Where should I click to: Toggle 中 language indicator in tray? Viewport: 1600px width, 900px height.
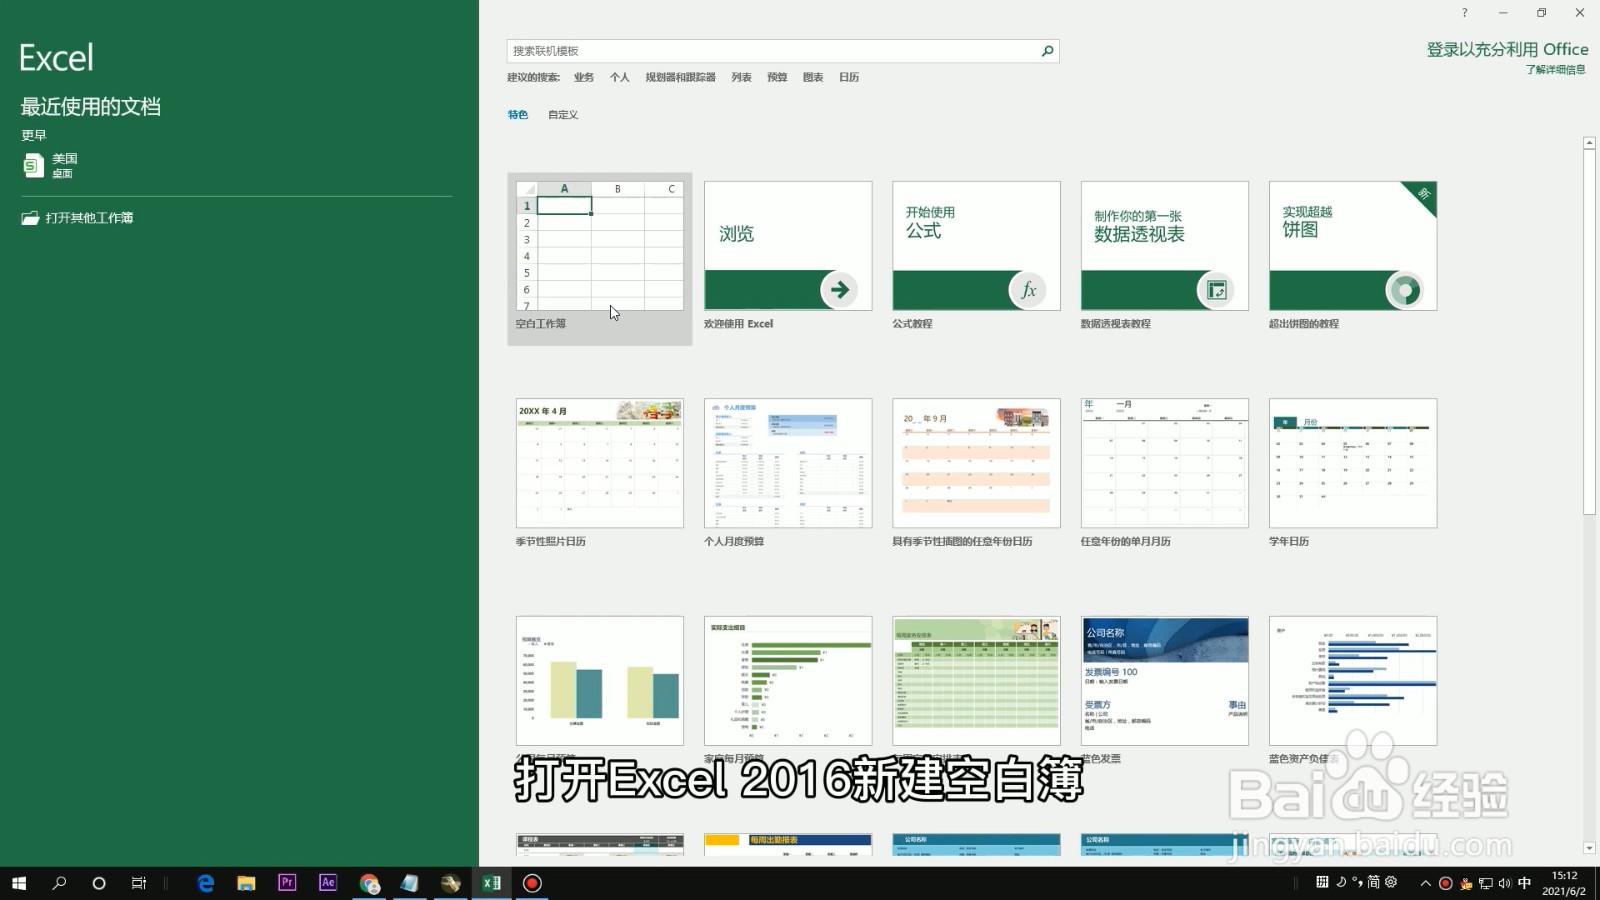(1524, 883)
